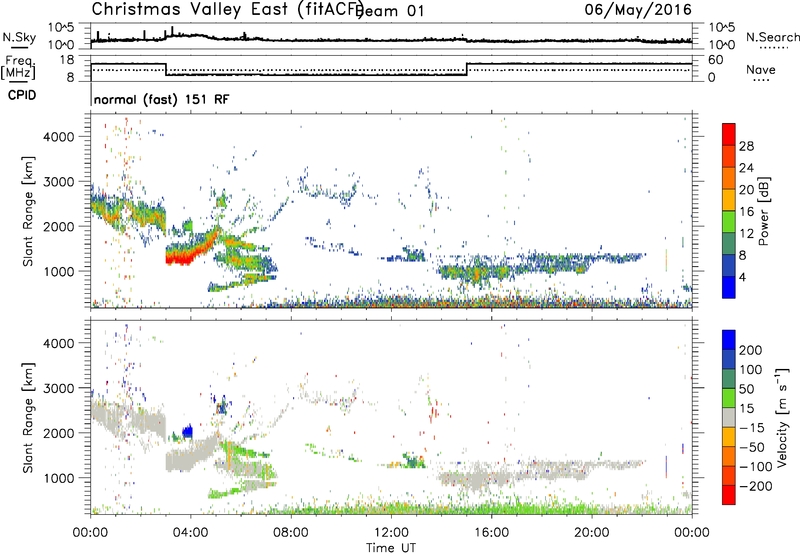
Task: Click the 'Beam 01' label
Action: (x=390, y=11)
